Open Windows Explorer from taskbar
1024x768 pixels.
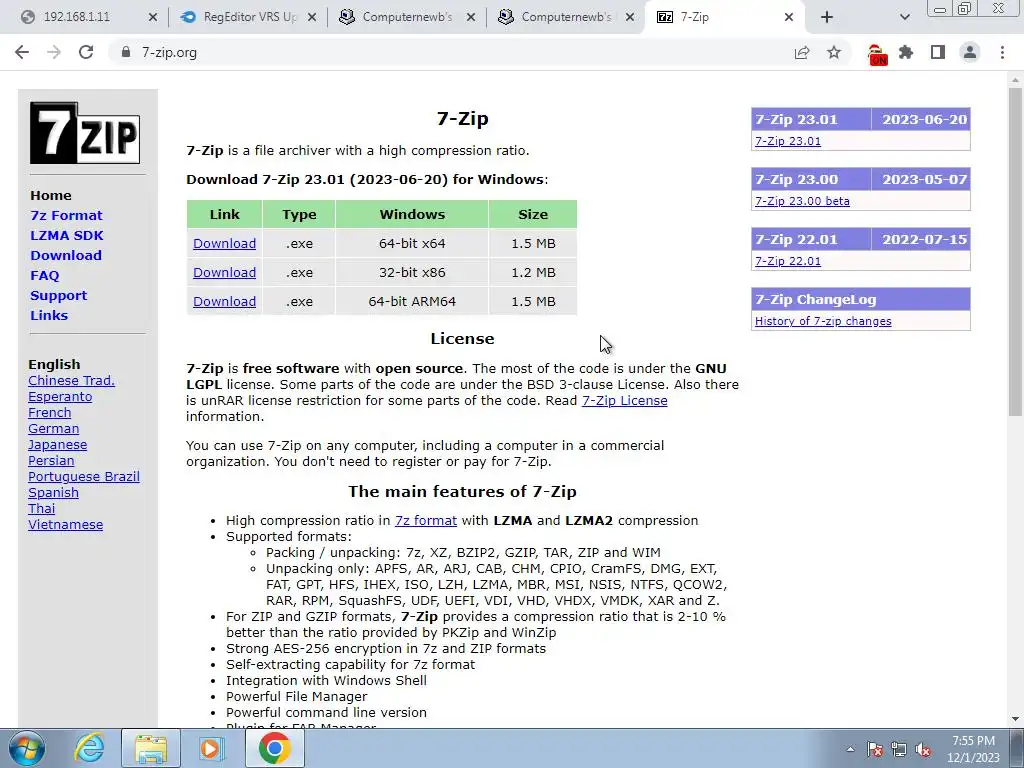[151, 748]
